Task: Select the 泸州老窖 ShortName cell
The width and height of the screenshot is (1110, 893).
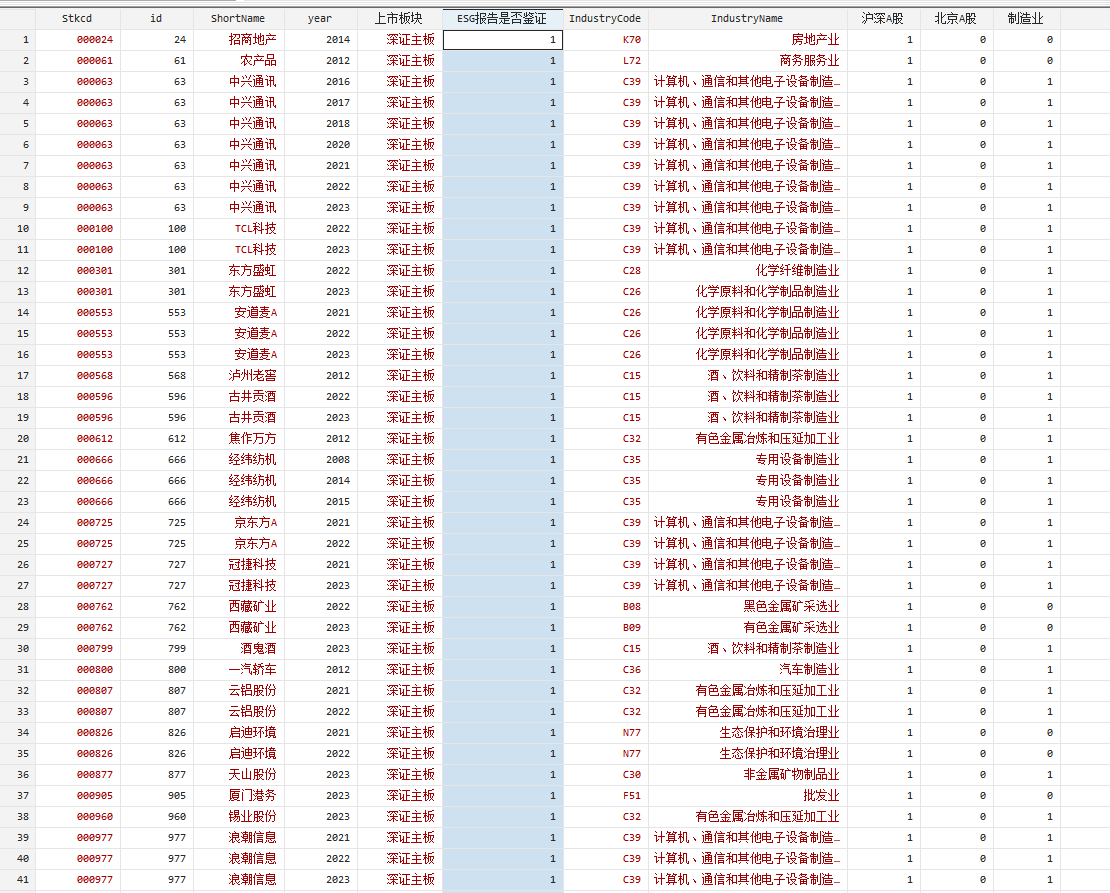Action: [252, 376]
